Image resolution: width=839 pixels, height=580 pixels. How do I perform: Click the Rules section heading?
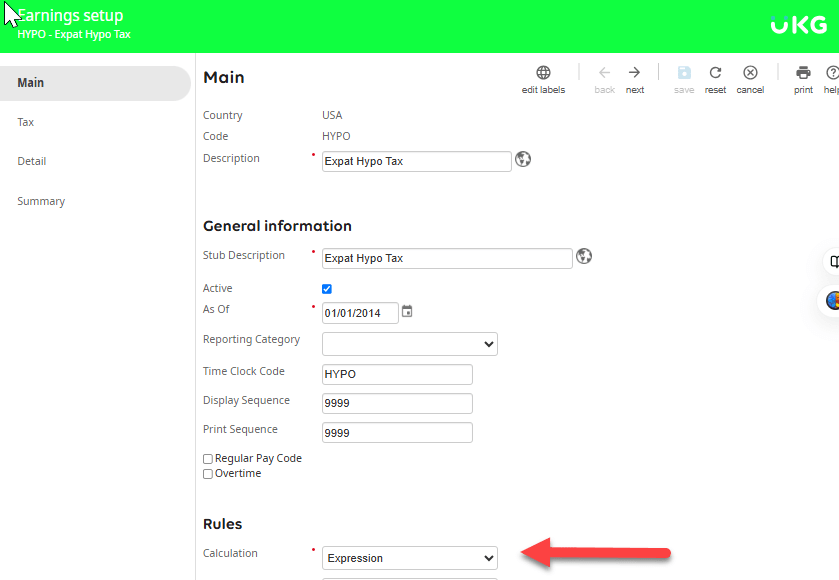[x=223, y=524]
